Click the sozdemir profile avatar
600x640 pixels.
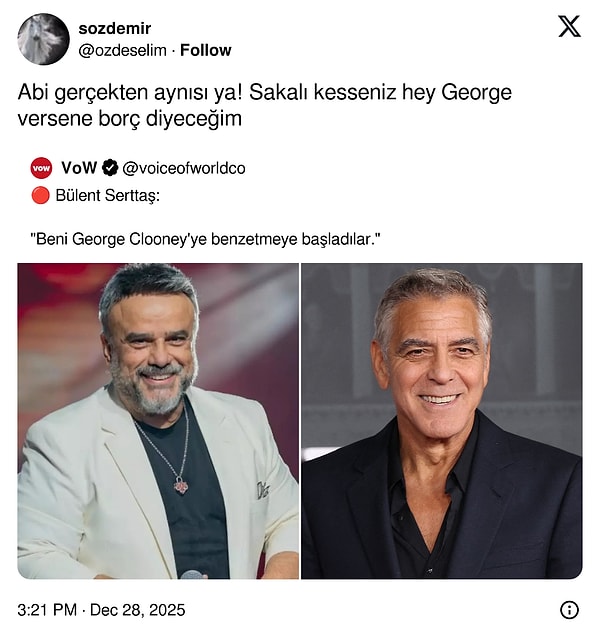pos(43,39)
